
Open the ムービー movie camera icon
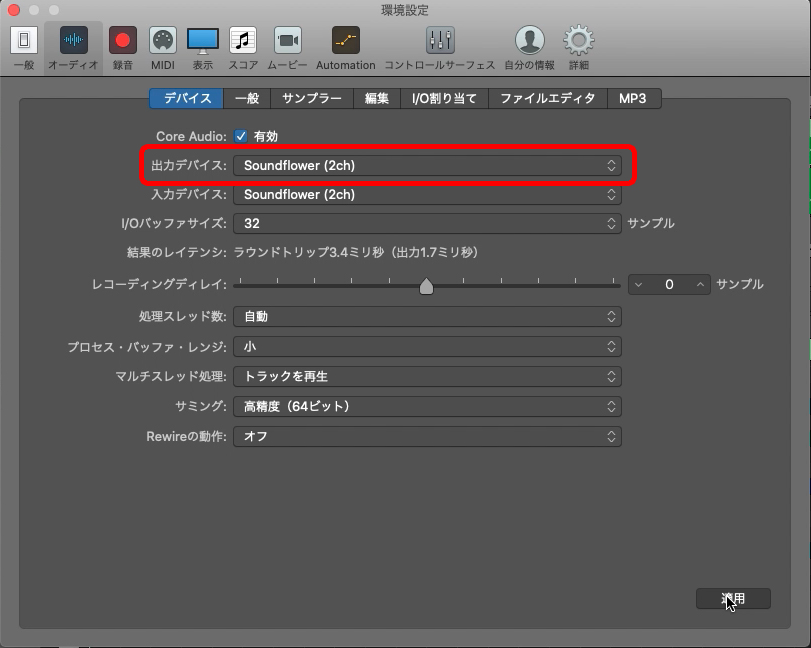[x=288, y=40]
